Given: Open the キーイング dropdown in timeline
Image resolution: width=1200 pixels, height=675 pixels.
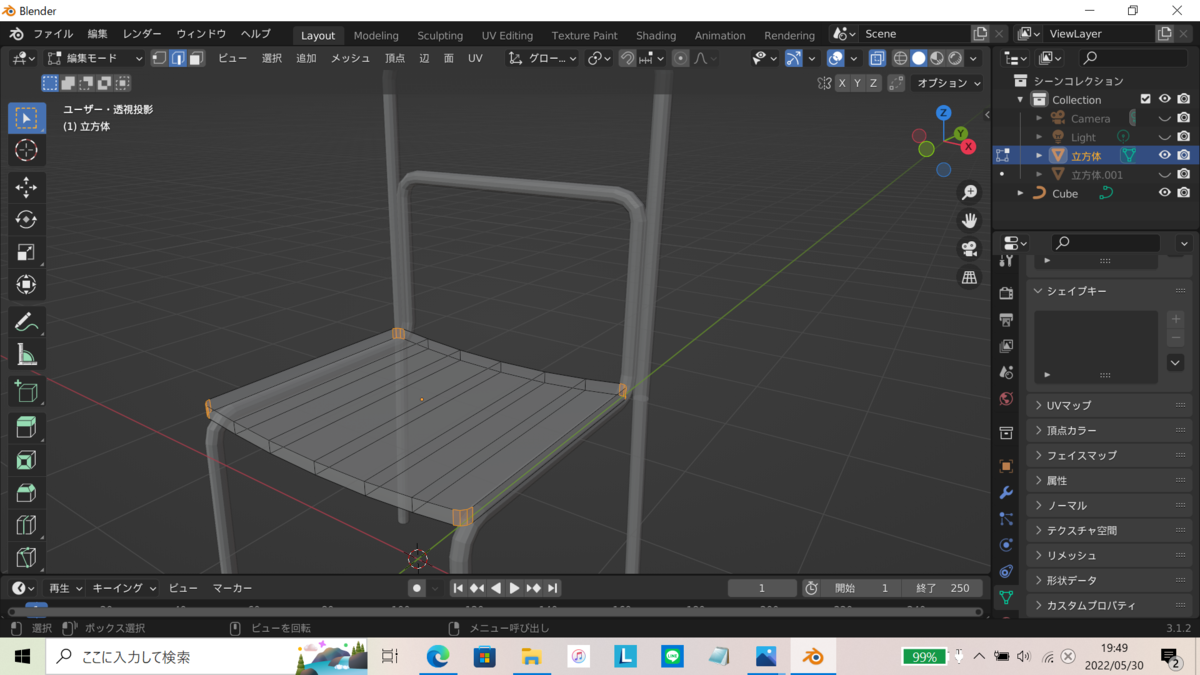Looking at the screenshot, I should [x=124, y=588].
